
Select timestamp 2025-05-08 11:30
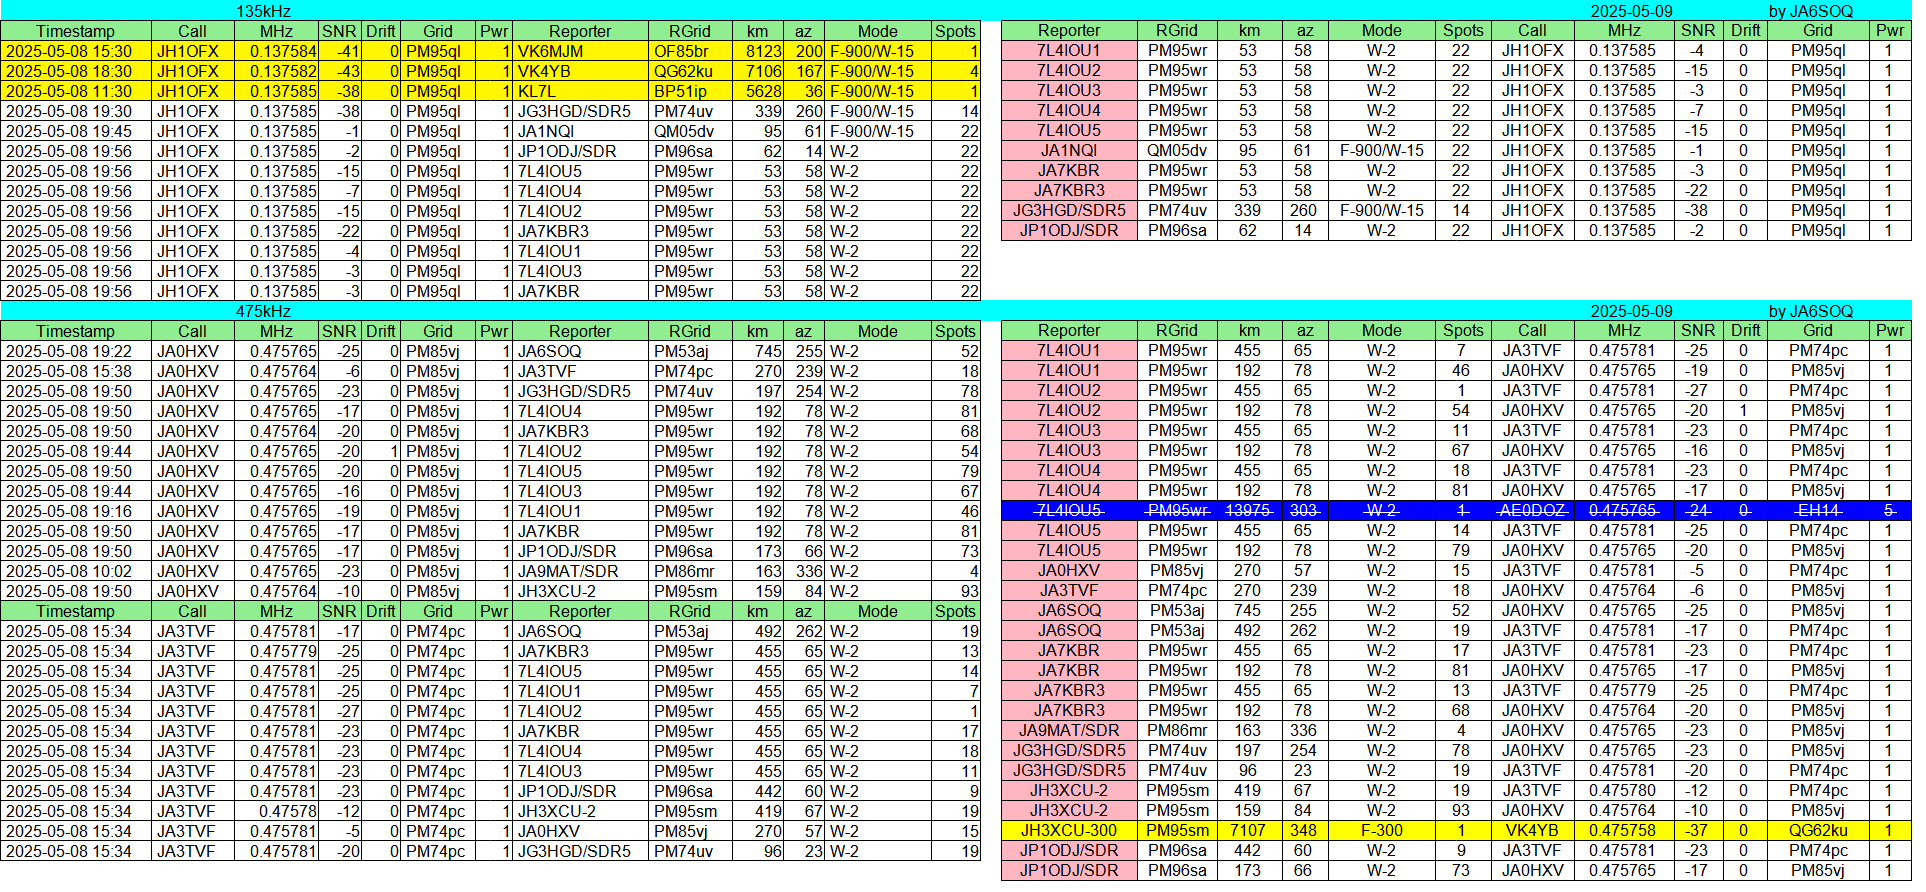click(76, 91)
